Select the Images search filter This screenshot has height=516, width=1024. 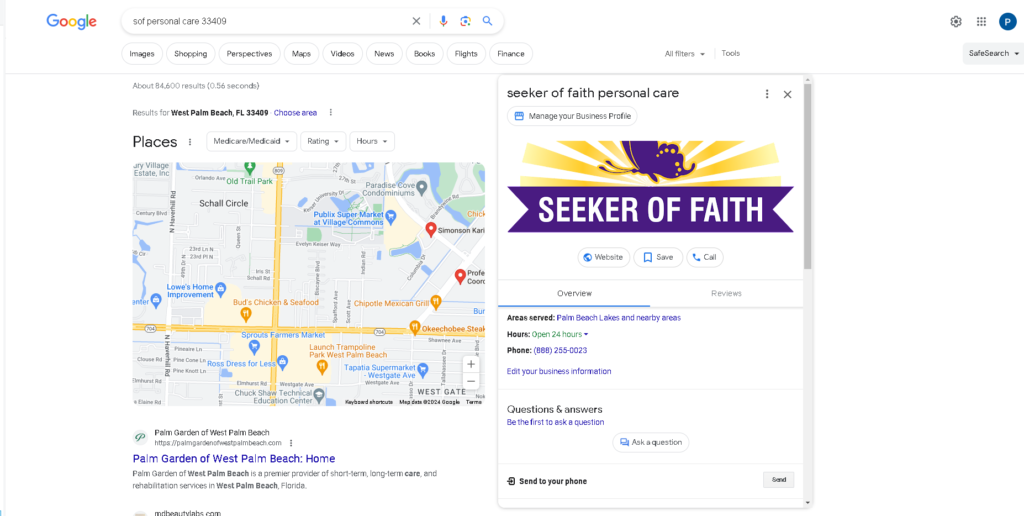coord(142,54)
